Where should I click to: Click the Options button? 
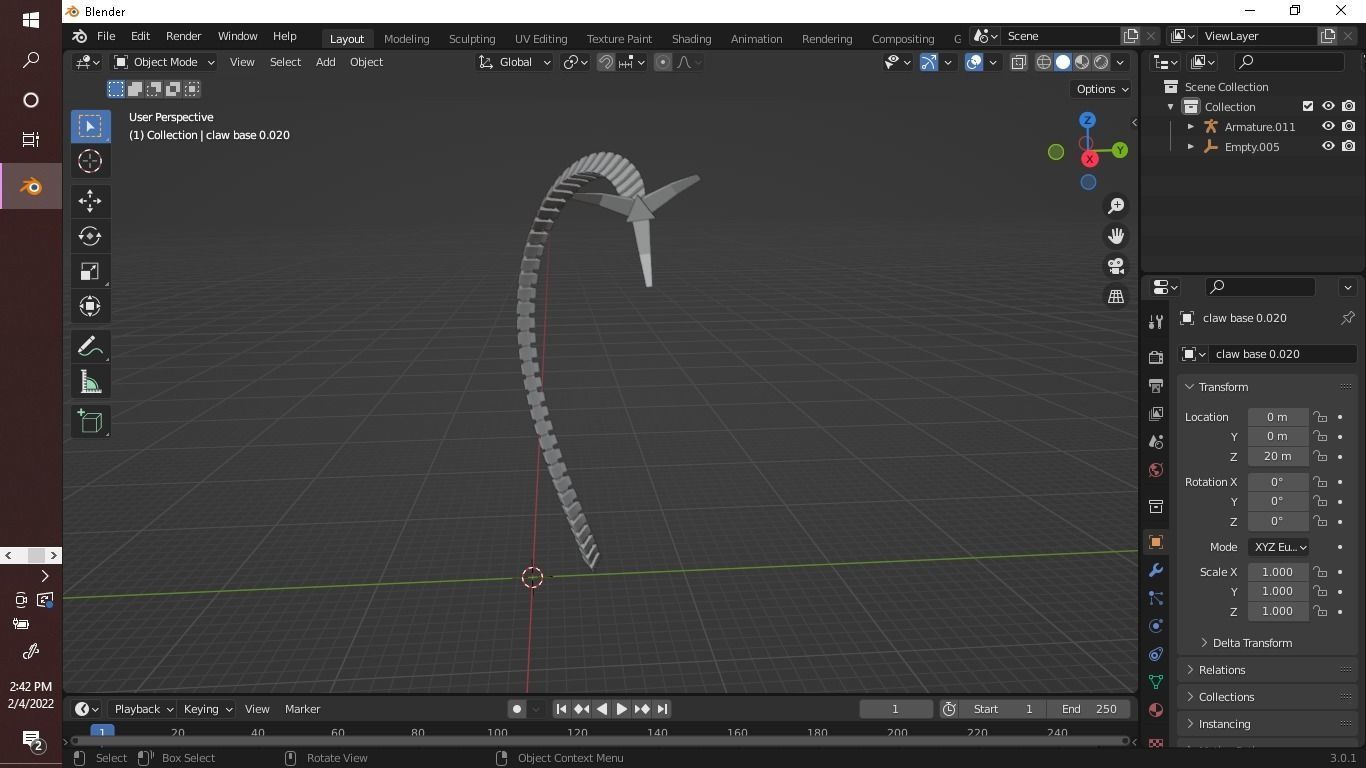1100,89
